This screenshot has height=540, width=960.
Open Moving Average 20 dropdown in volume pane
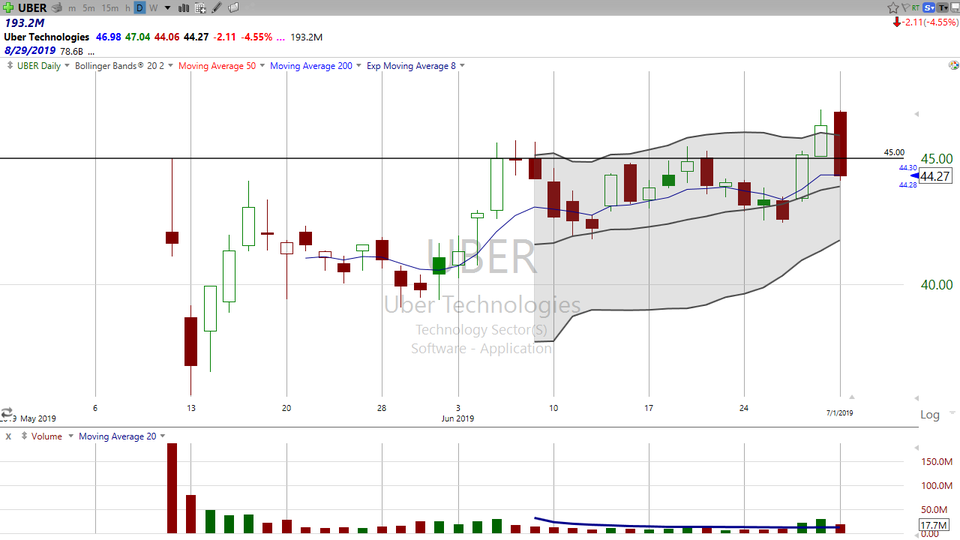coord(162,436)
